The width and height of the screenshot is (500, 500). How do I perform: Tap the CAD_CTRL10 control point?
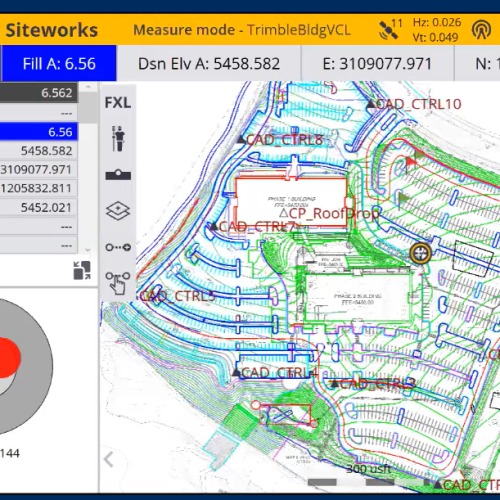pyautogui.click(x=371, y=105)
